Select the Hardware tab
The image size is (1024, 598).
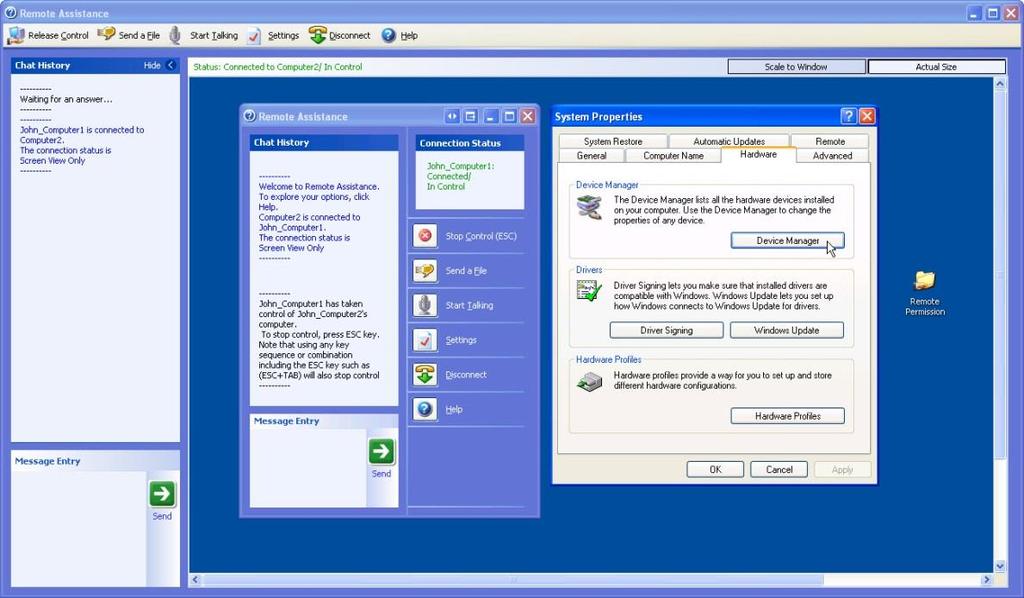(x=758, y=155)
